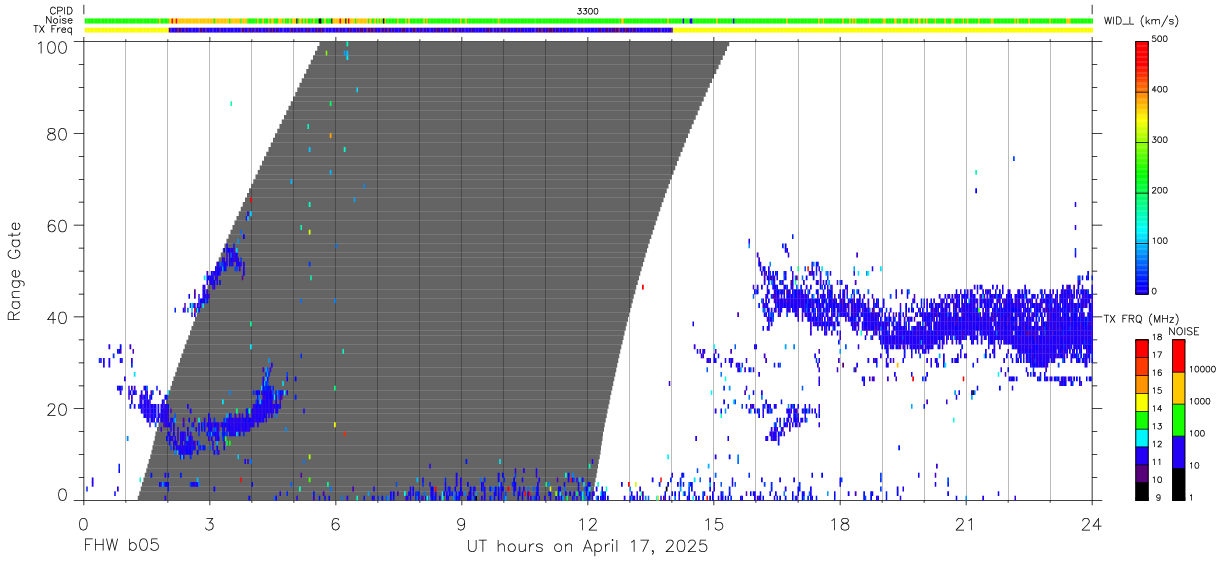
Task: Click the noise color strip above plot
Action: pyautogui.click(x=588, y=20)
